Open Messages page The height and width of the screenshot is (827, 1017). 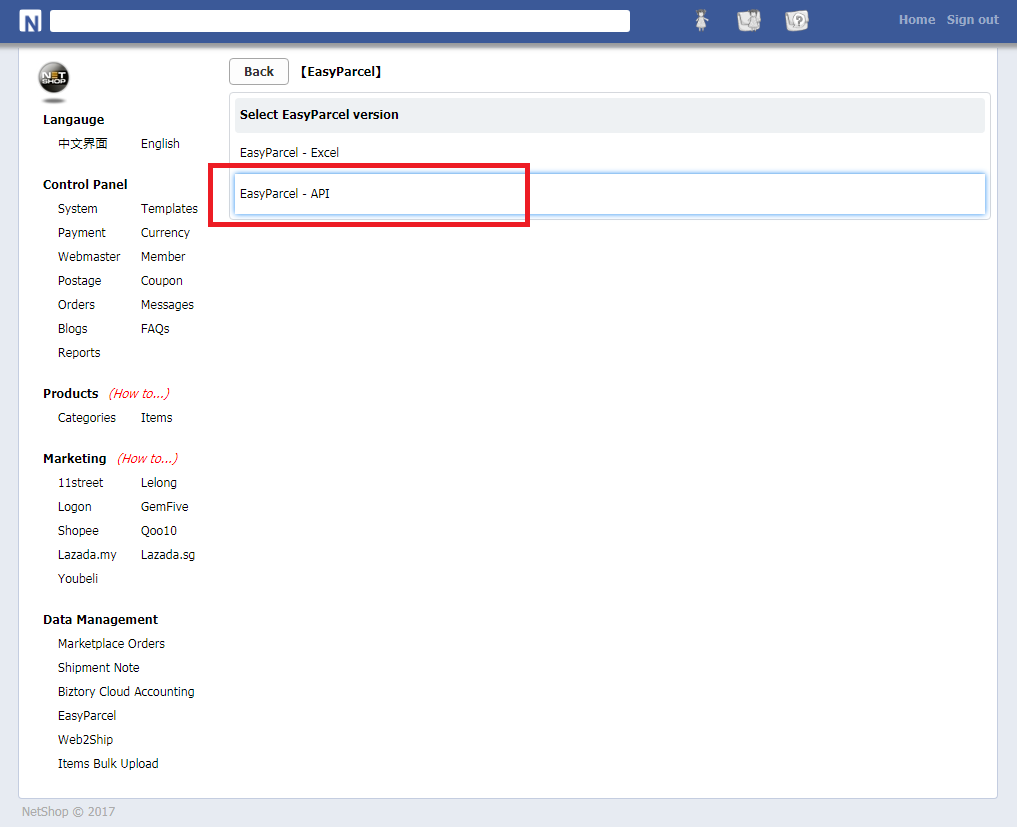click(x=167, y=304)
